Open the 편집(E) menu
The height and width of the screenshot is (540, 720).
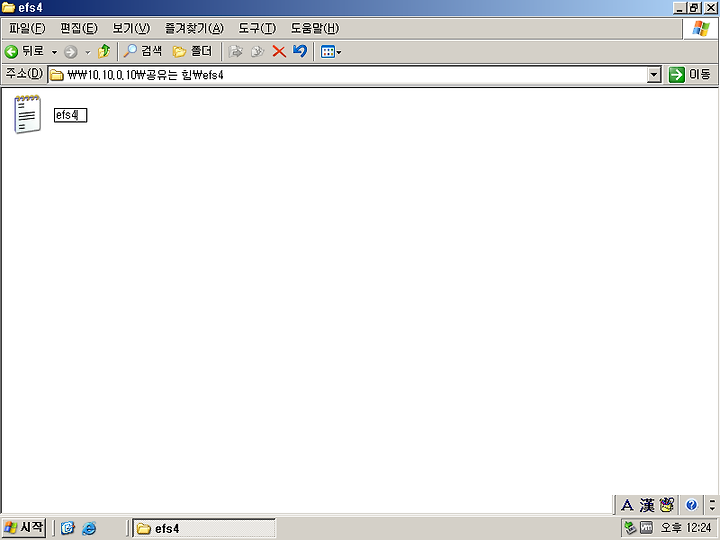(x=79, y=28)
